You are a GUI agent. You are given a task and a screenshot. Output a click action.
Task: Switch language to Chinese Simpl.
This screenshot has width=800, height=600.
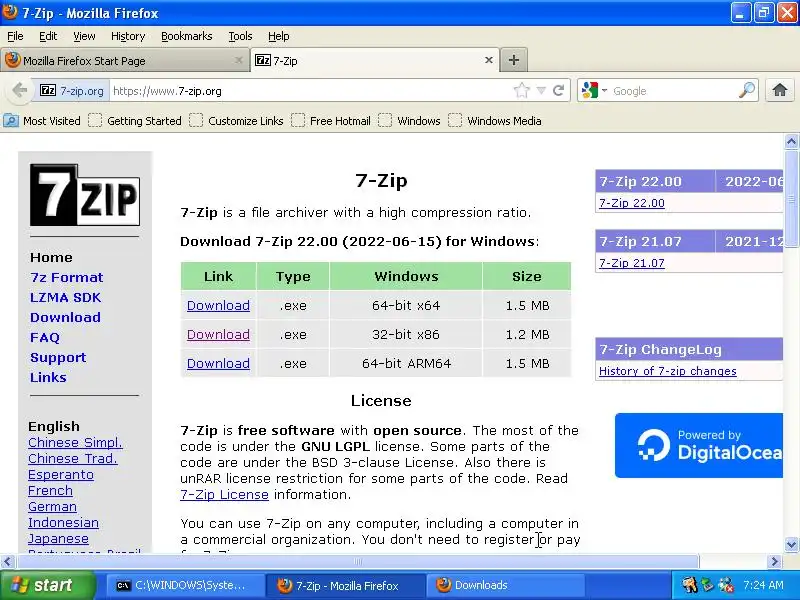(76, 442)
